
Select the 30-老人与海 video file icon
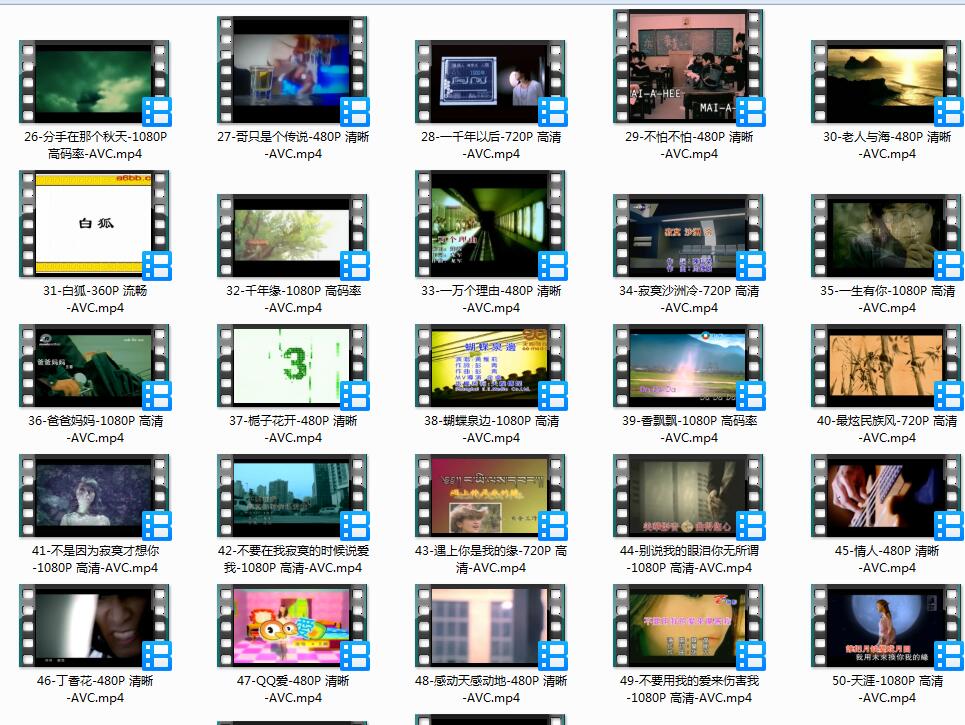point(887,82)
